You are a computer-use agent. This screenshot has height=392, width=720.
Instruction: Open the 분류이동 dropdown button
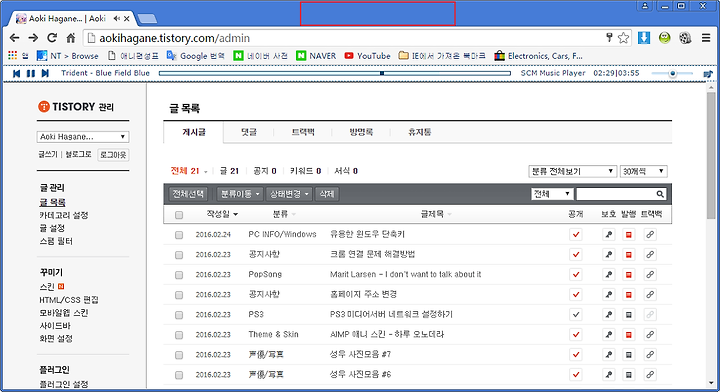coord(240,194)
